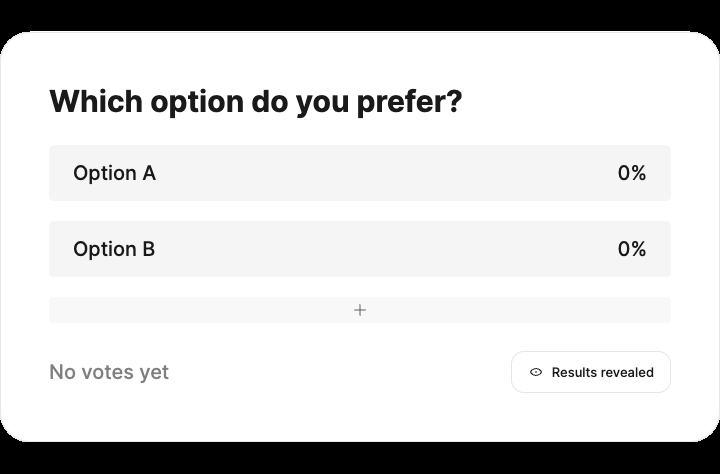Screen dimensions: 720x474
Task: Click the No votes yet label
Action: coord(109,372)
